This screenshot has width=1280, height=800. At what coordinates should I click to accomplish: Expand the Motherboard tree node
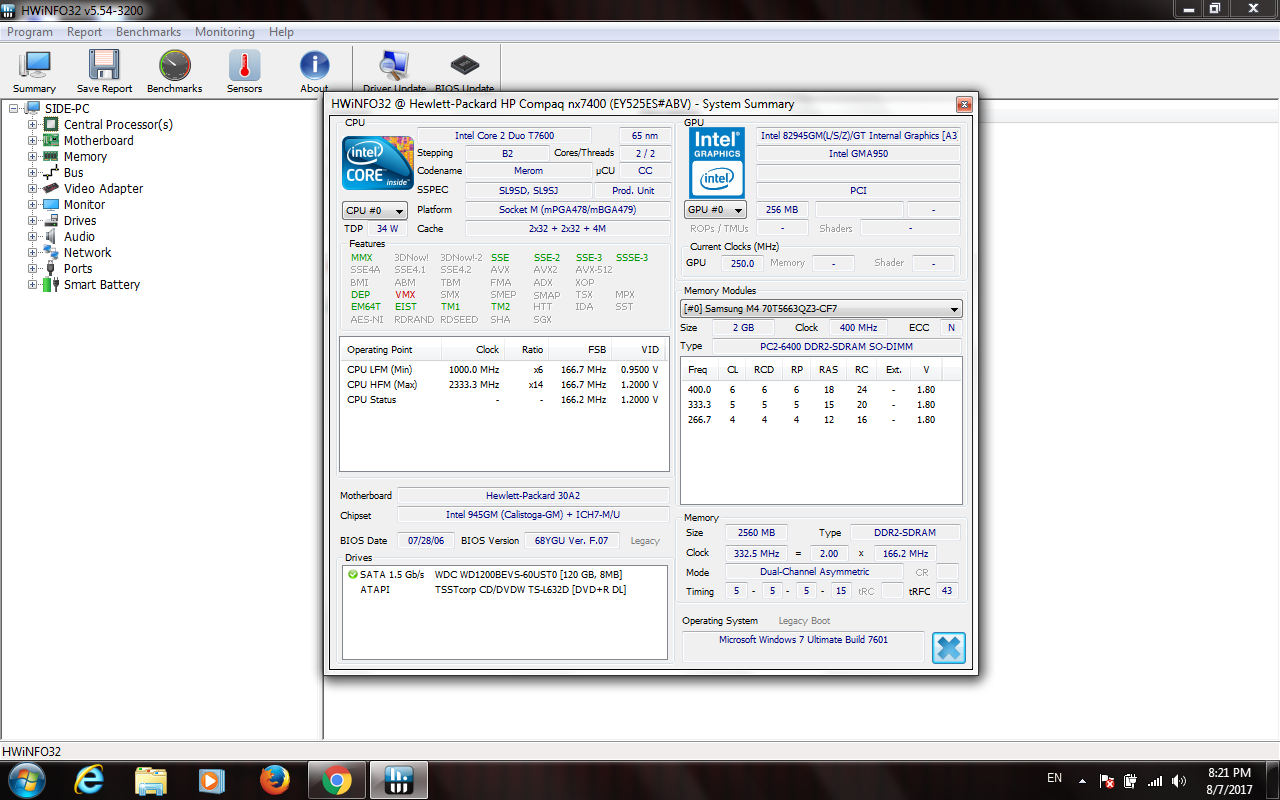click(32, 141)
